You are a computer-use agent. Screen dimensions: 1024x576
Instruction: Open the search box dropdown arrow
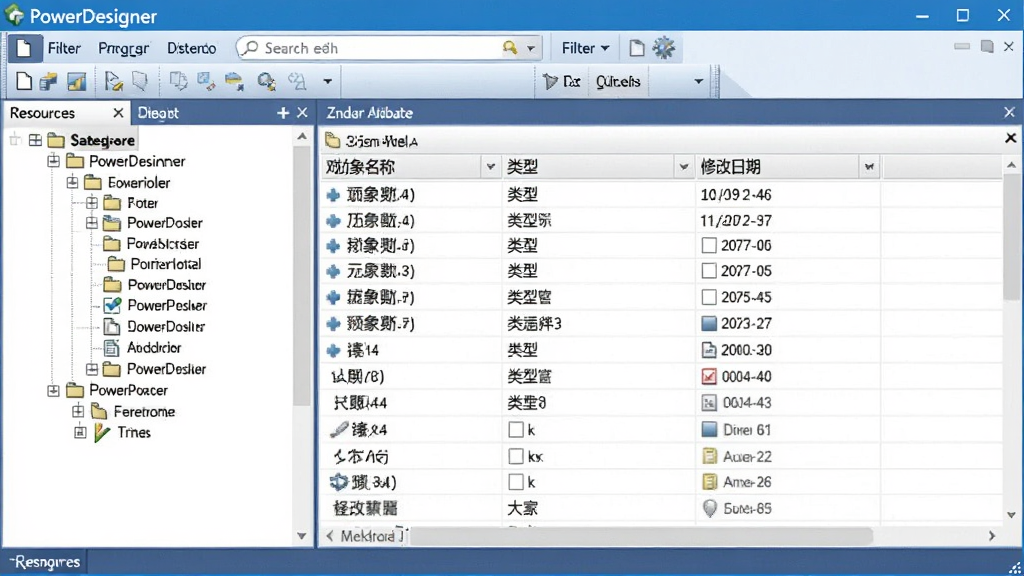(531, 48)
